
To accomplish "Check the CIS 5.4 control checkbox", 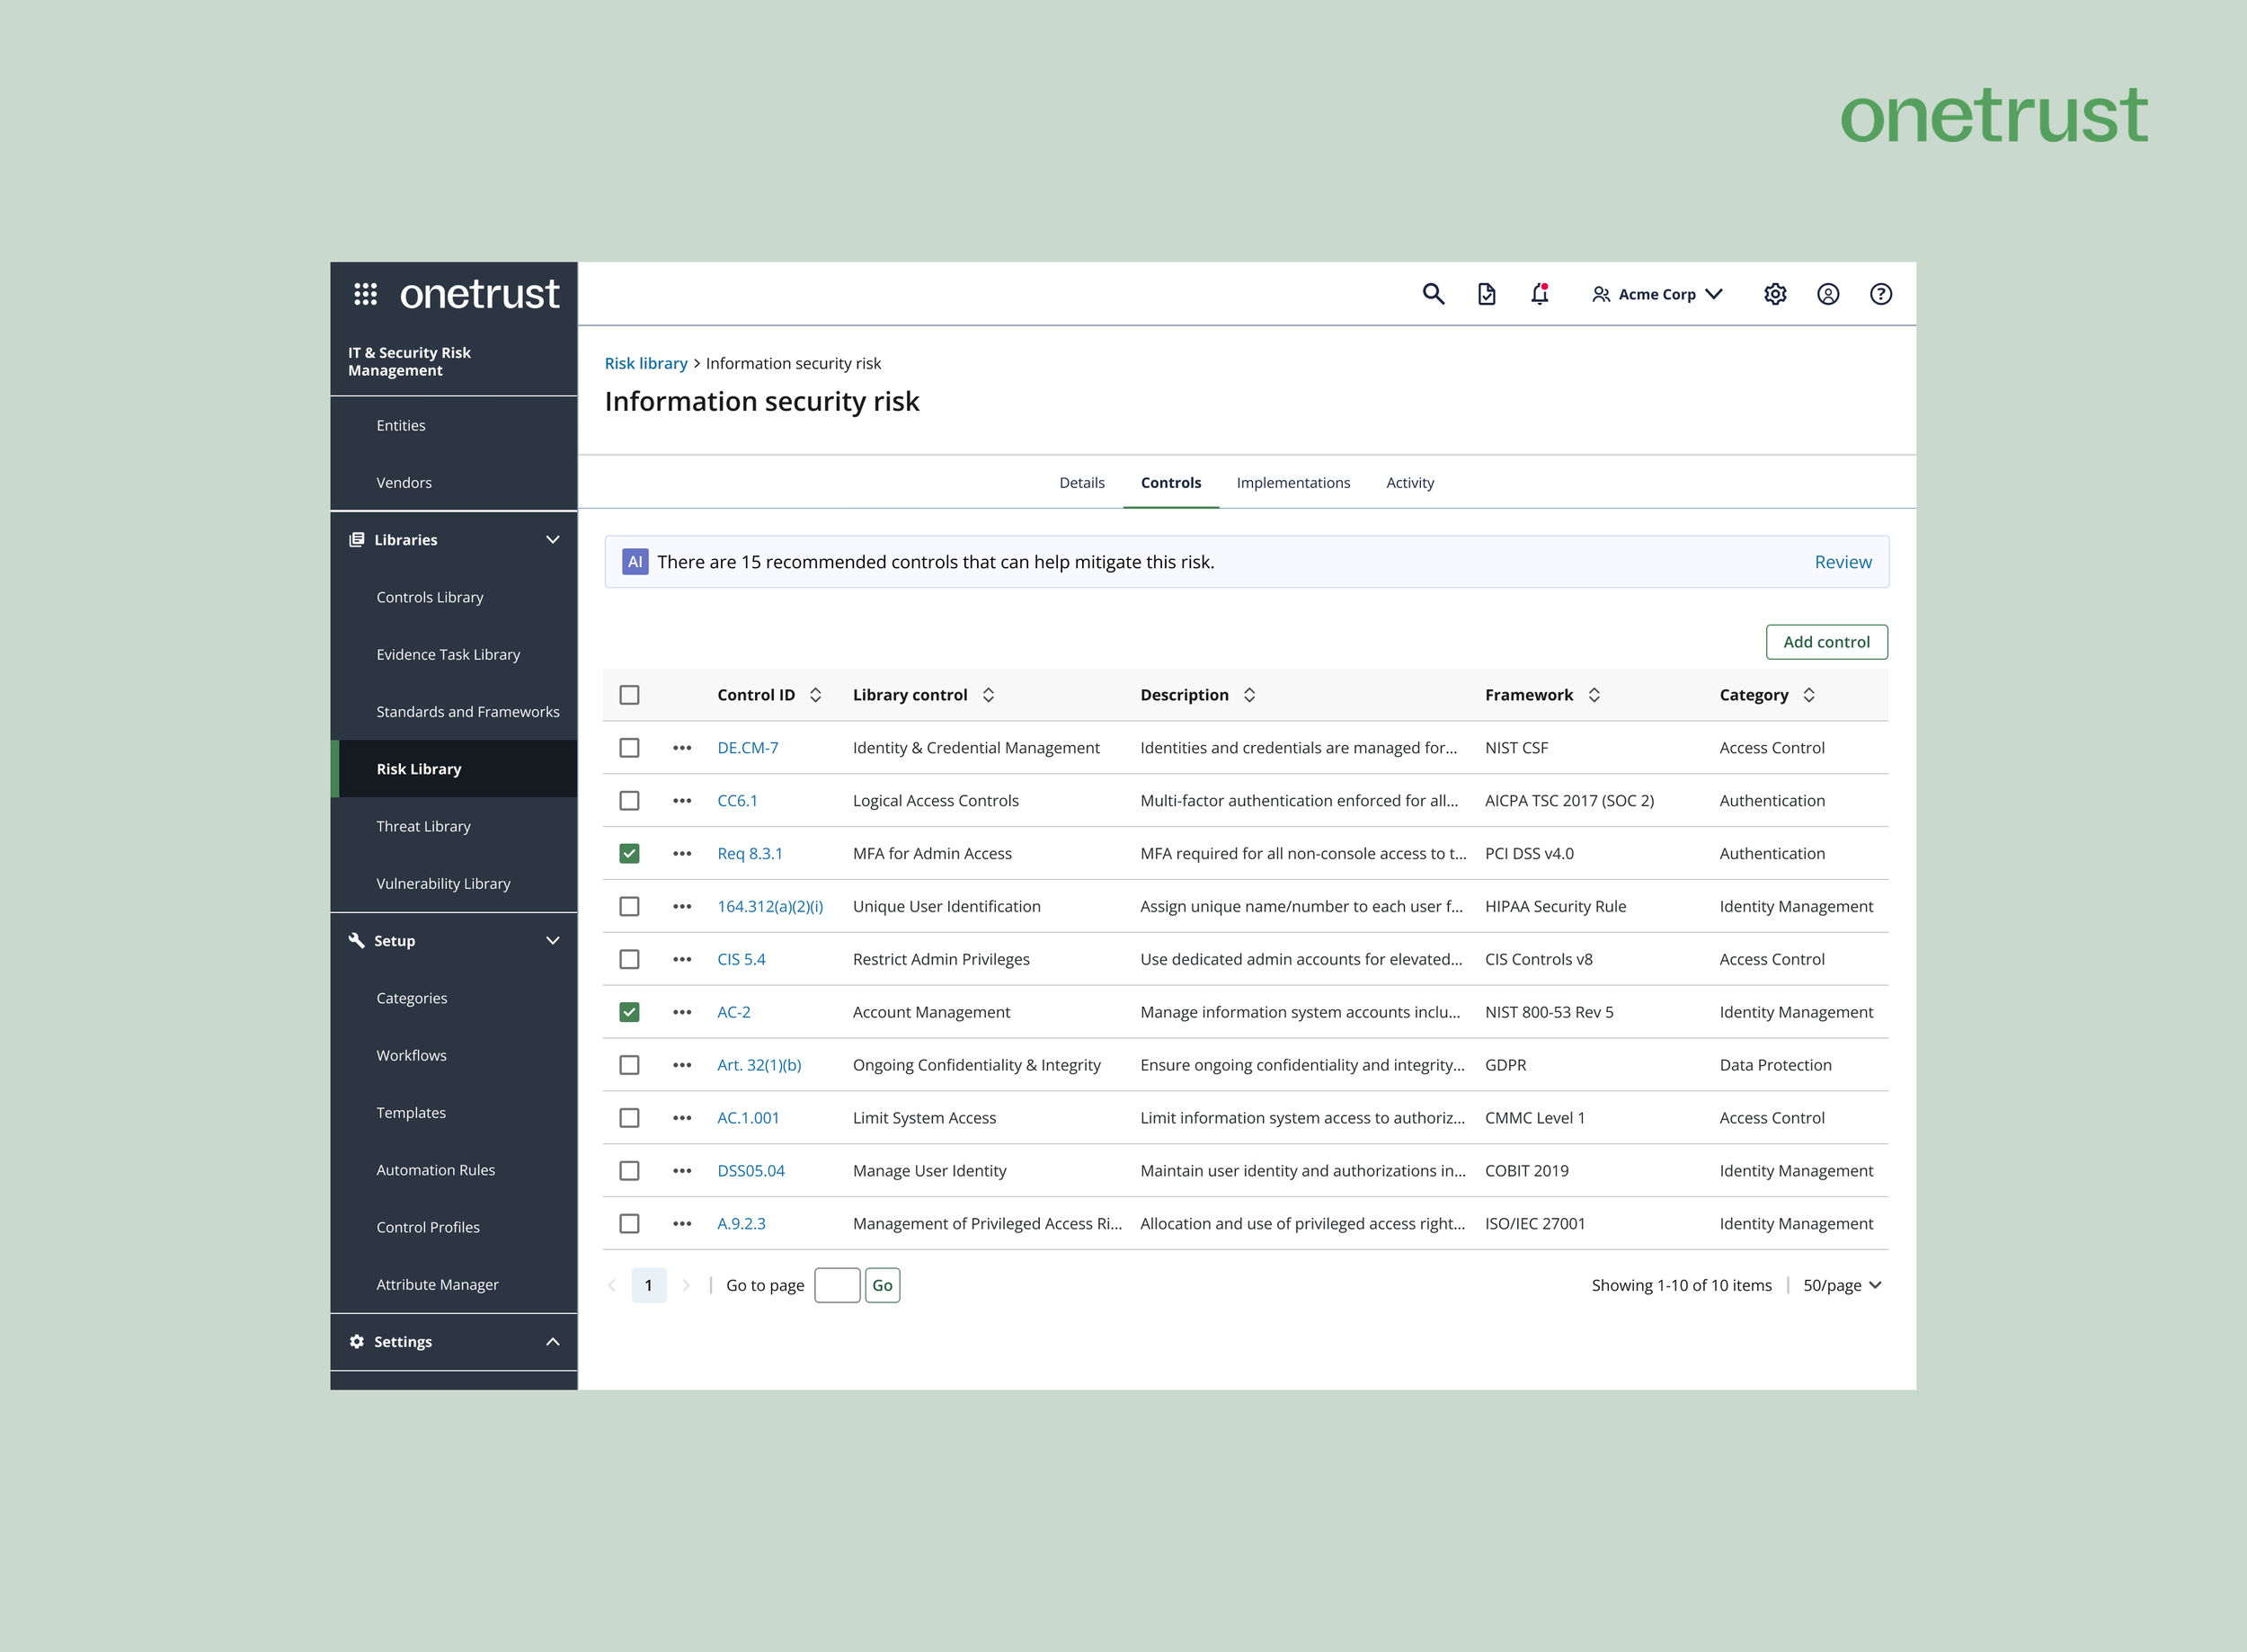I will [629, 959].
